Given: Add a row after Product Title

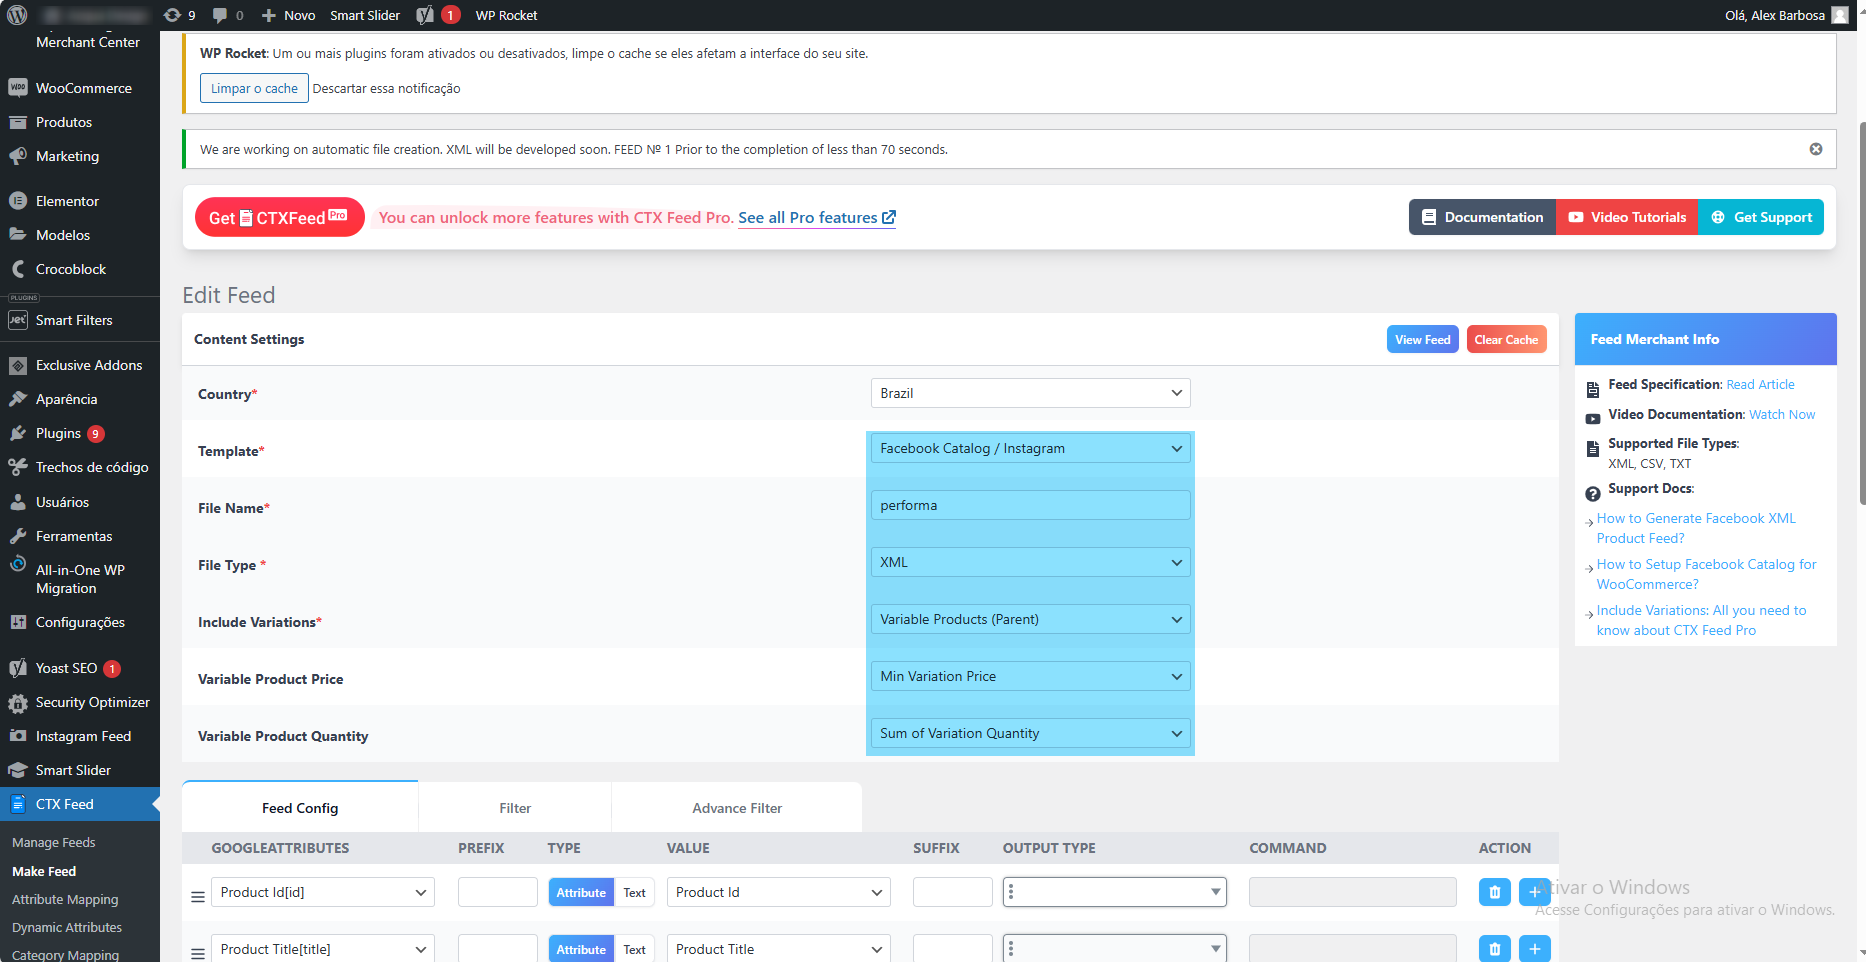Looking at the screenshot, I should point(1534,949).
